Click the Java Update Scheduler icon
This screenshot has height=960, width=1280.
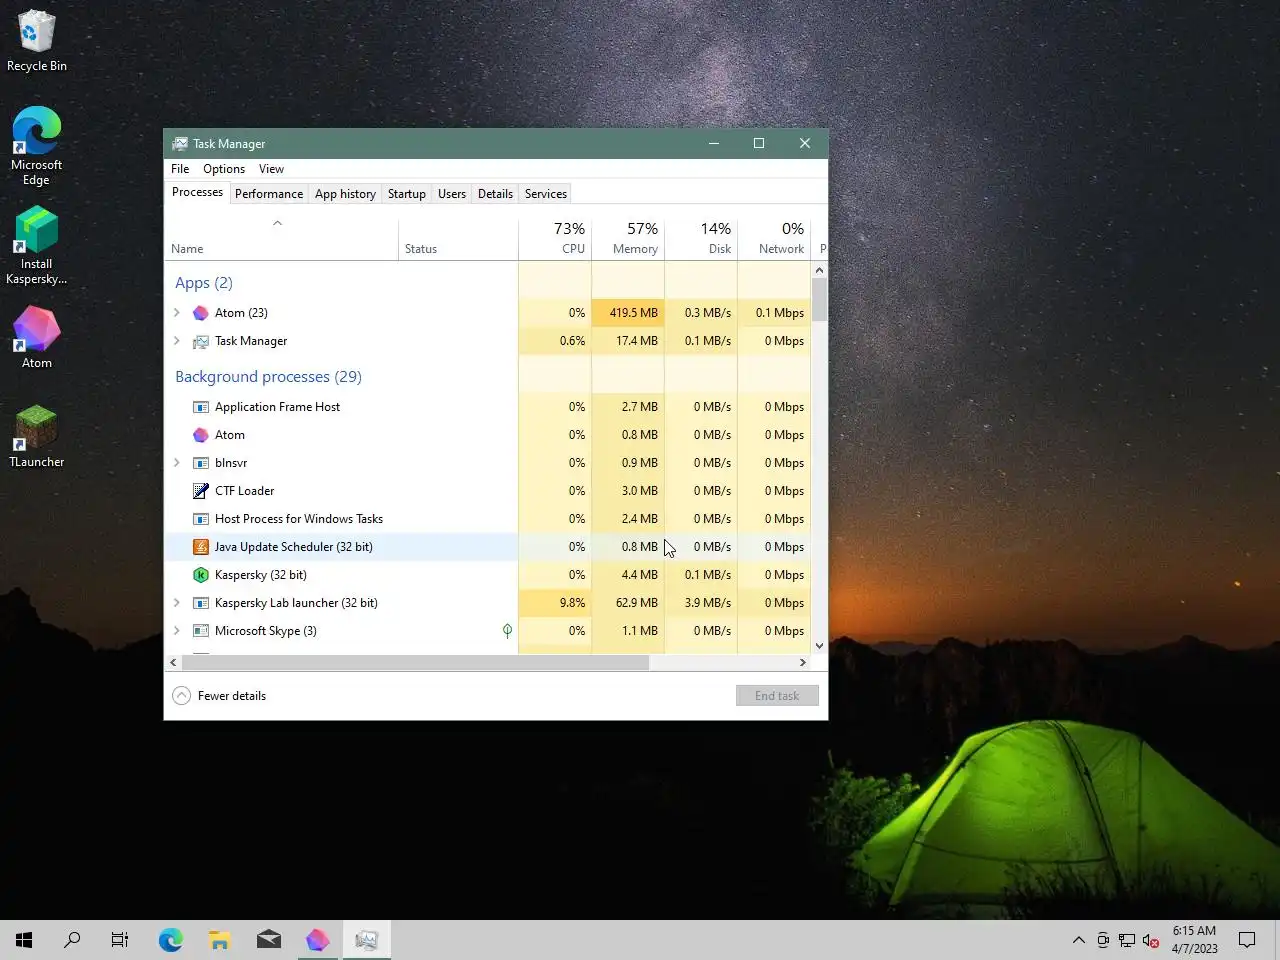(200, 547)
